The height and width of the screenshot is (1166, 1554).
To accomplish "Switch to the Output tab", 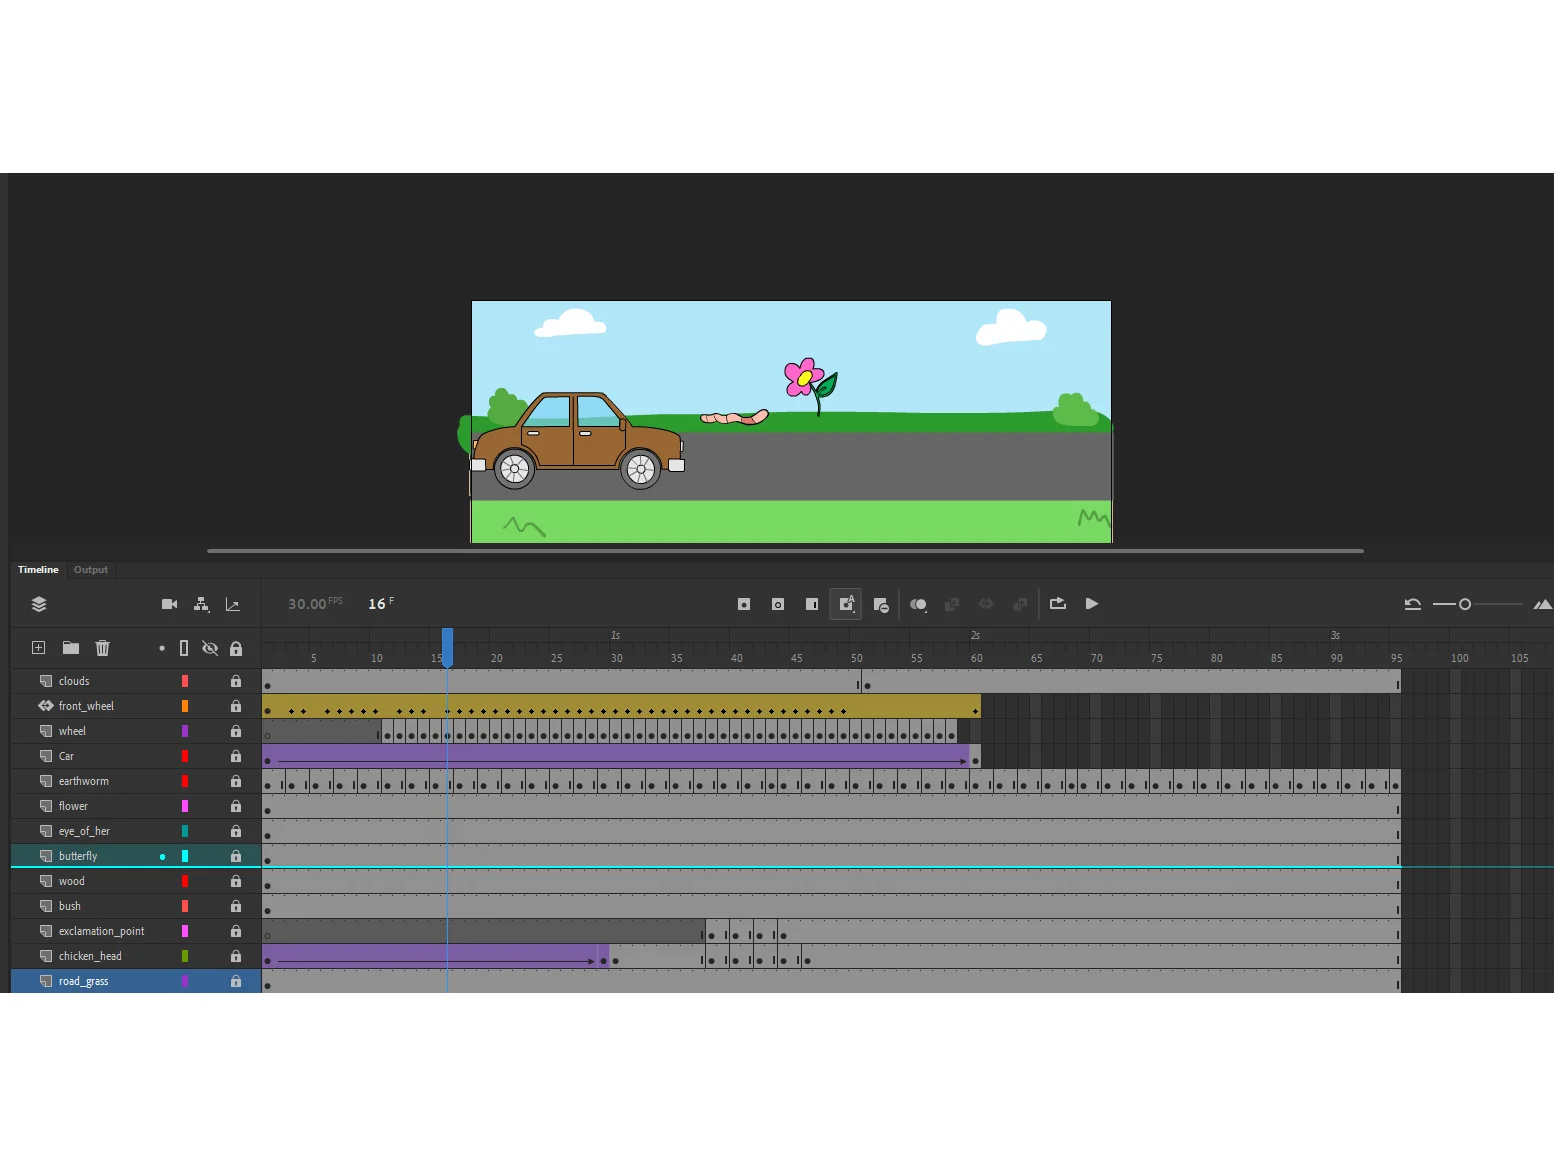I will pos(91,570).
